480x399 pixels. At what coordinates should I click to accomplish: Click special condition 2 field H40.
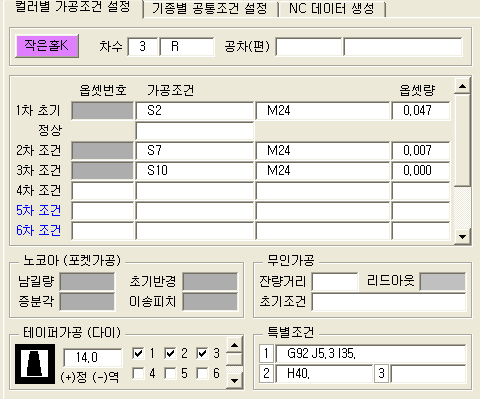click(x=324, y=374)
